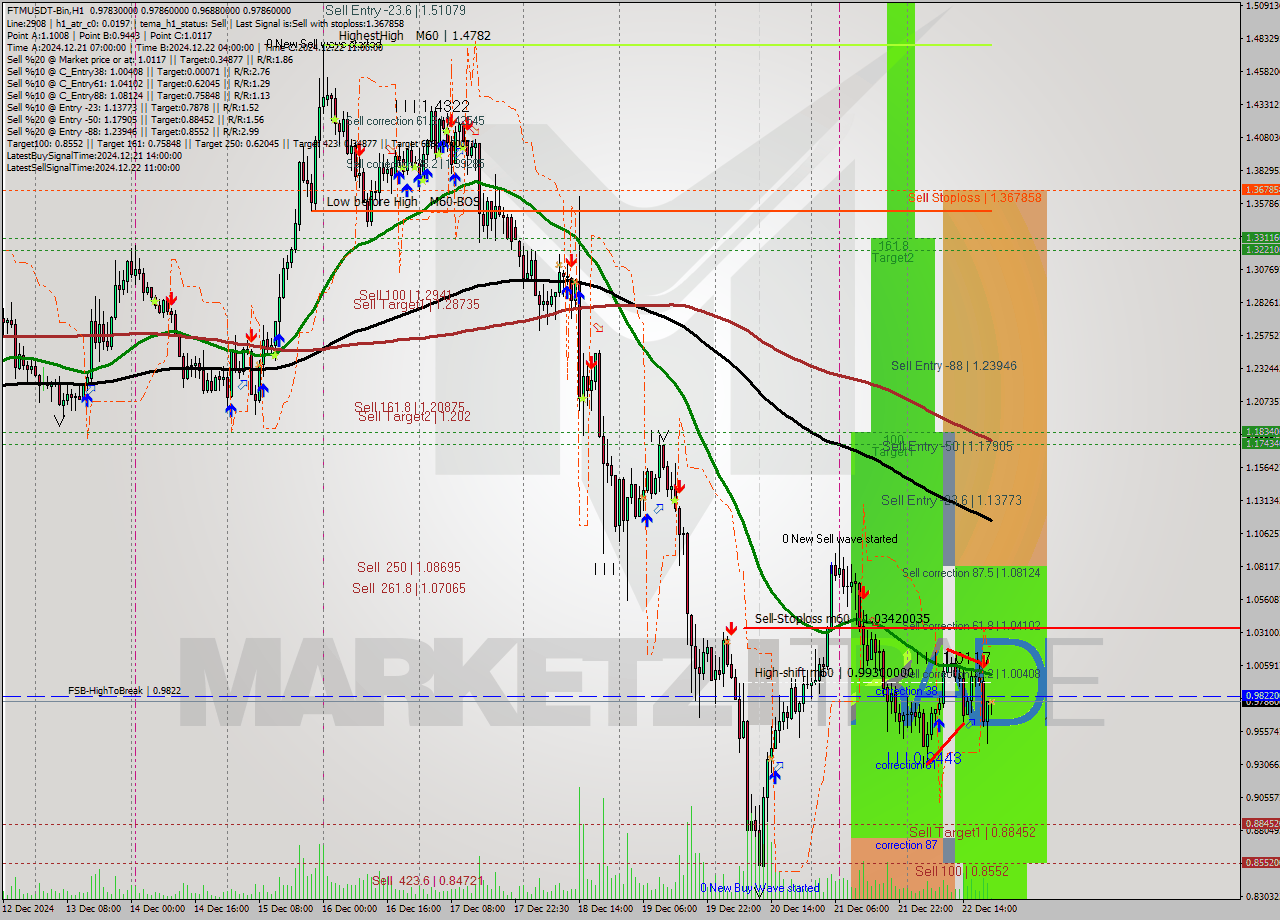
Task: Click the 'Sell 161.8 | 1.20875' label
Action: click(x=409, y=407)
